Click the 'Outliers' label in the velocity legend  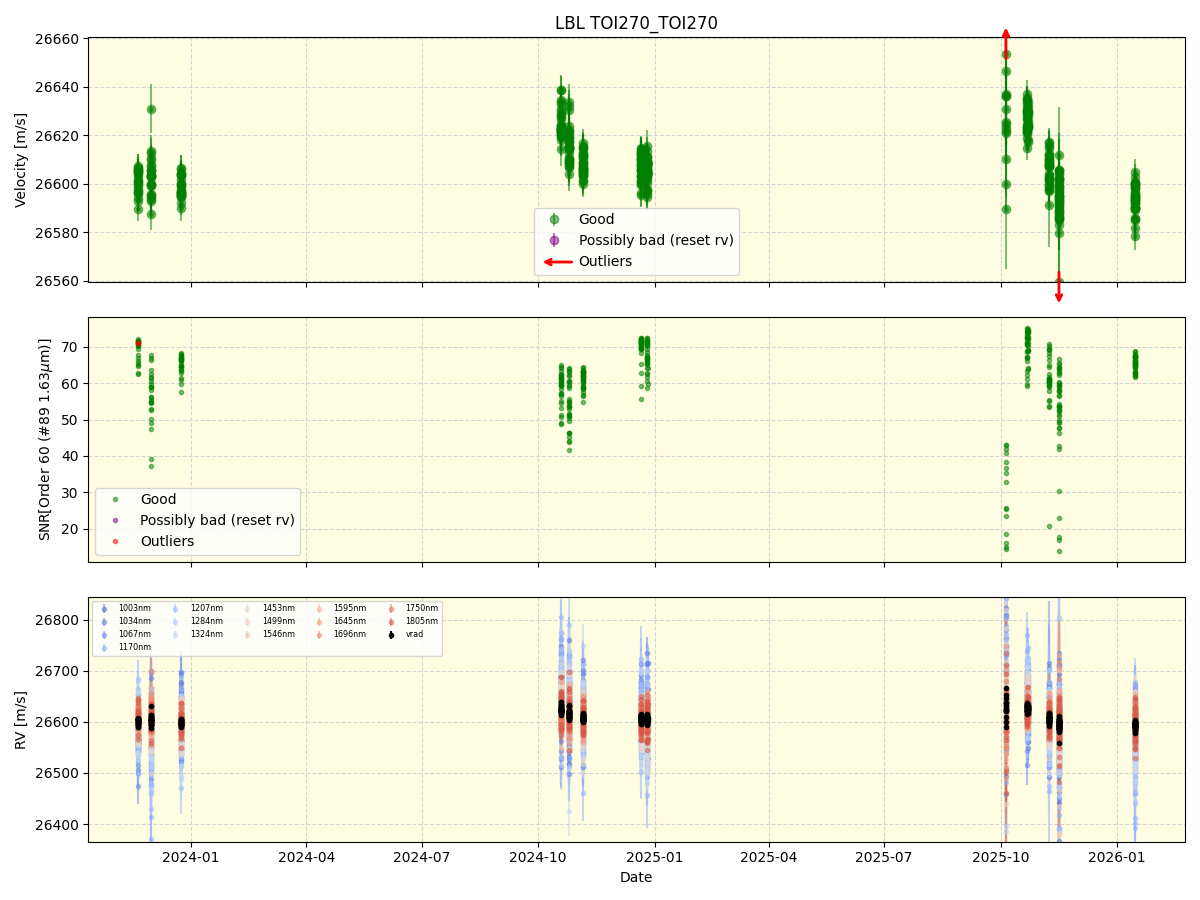tap(605, 262)
